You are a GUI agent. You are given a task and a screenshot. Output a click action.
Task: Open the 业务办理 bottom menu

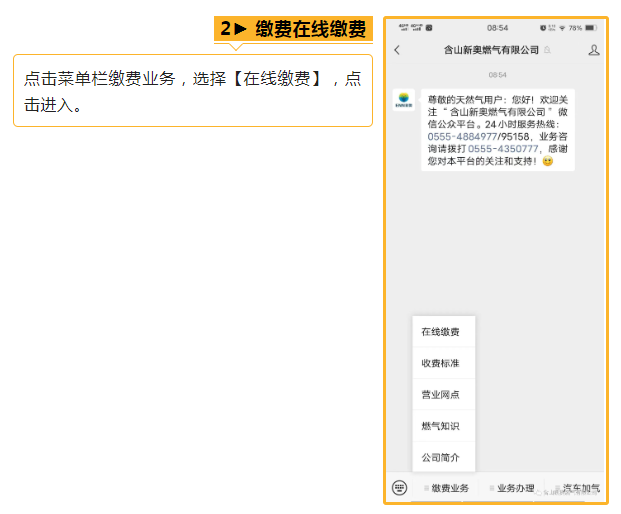click(x=512, y=488)
